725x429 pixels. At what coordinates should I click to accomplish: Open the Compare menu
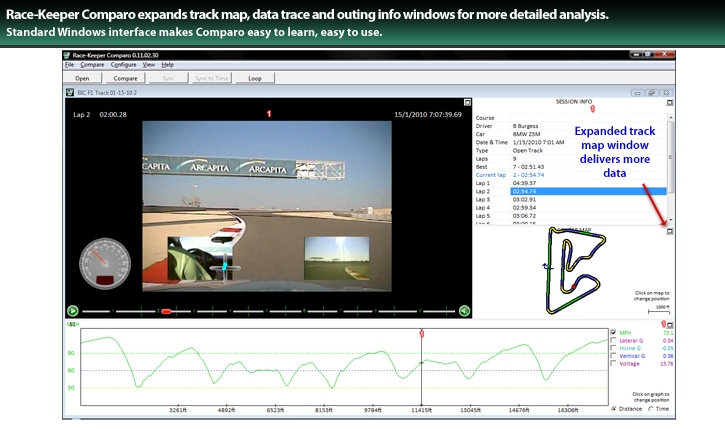click(92, 64)
